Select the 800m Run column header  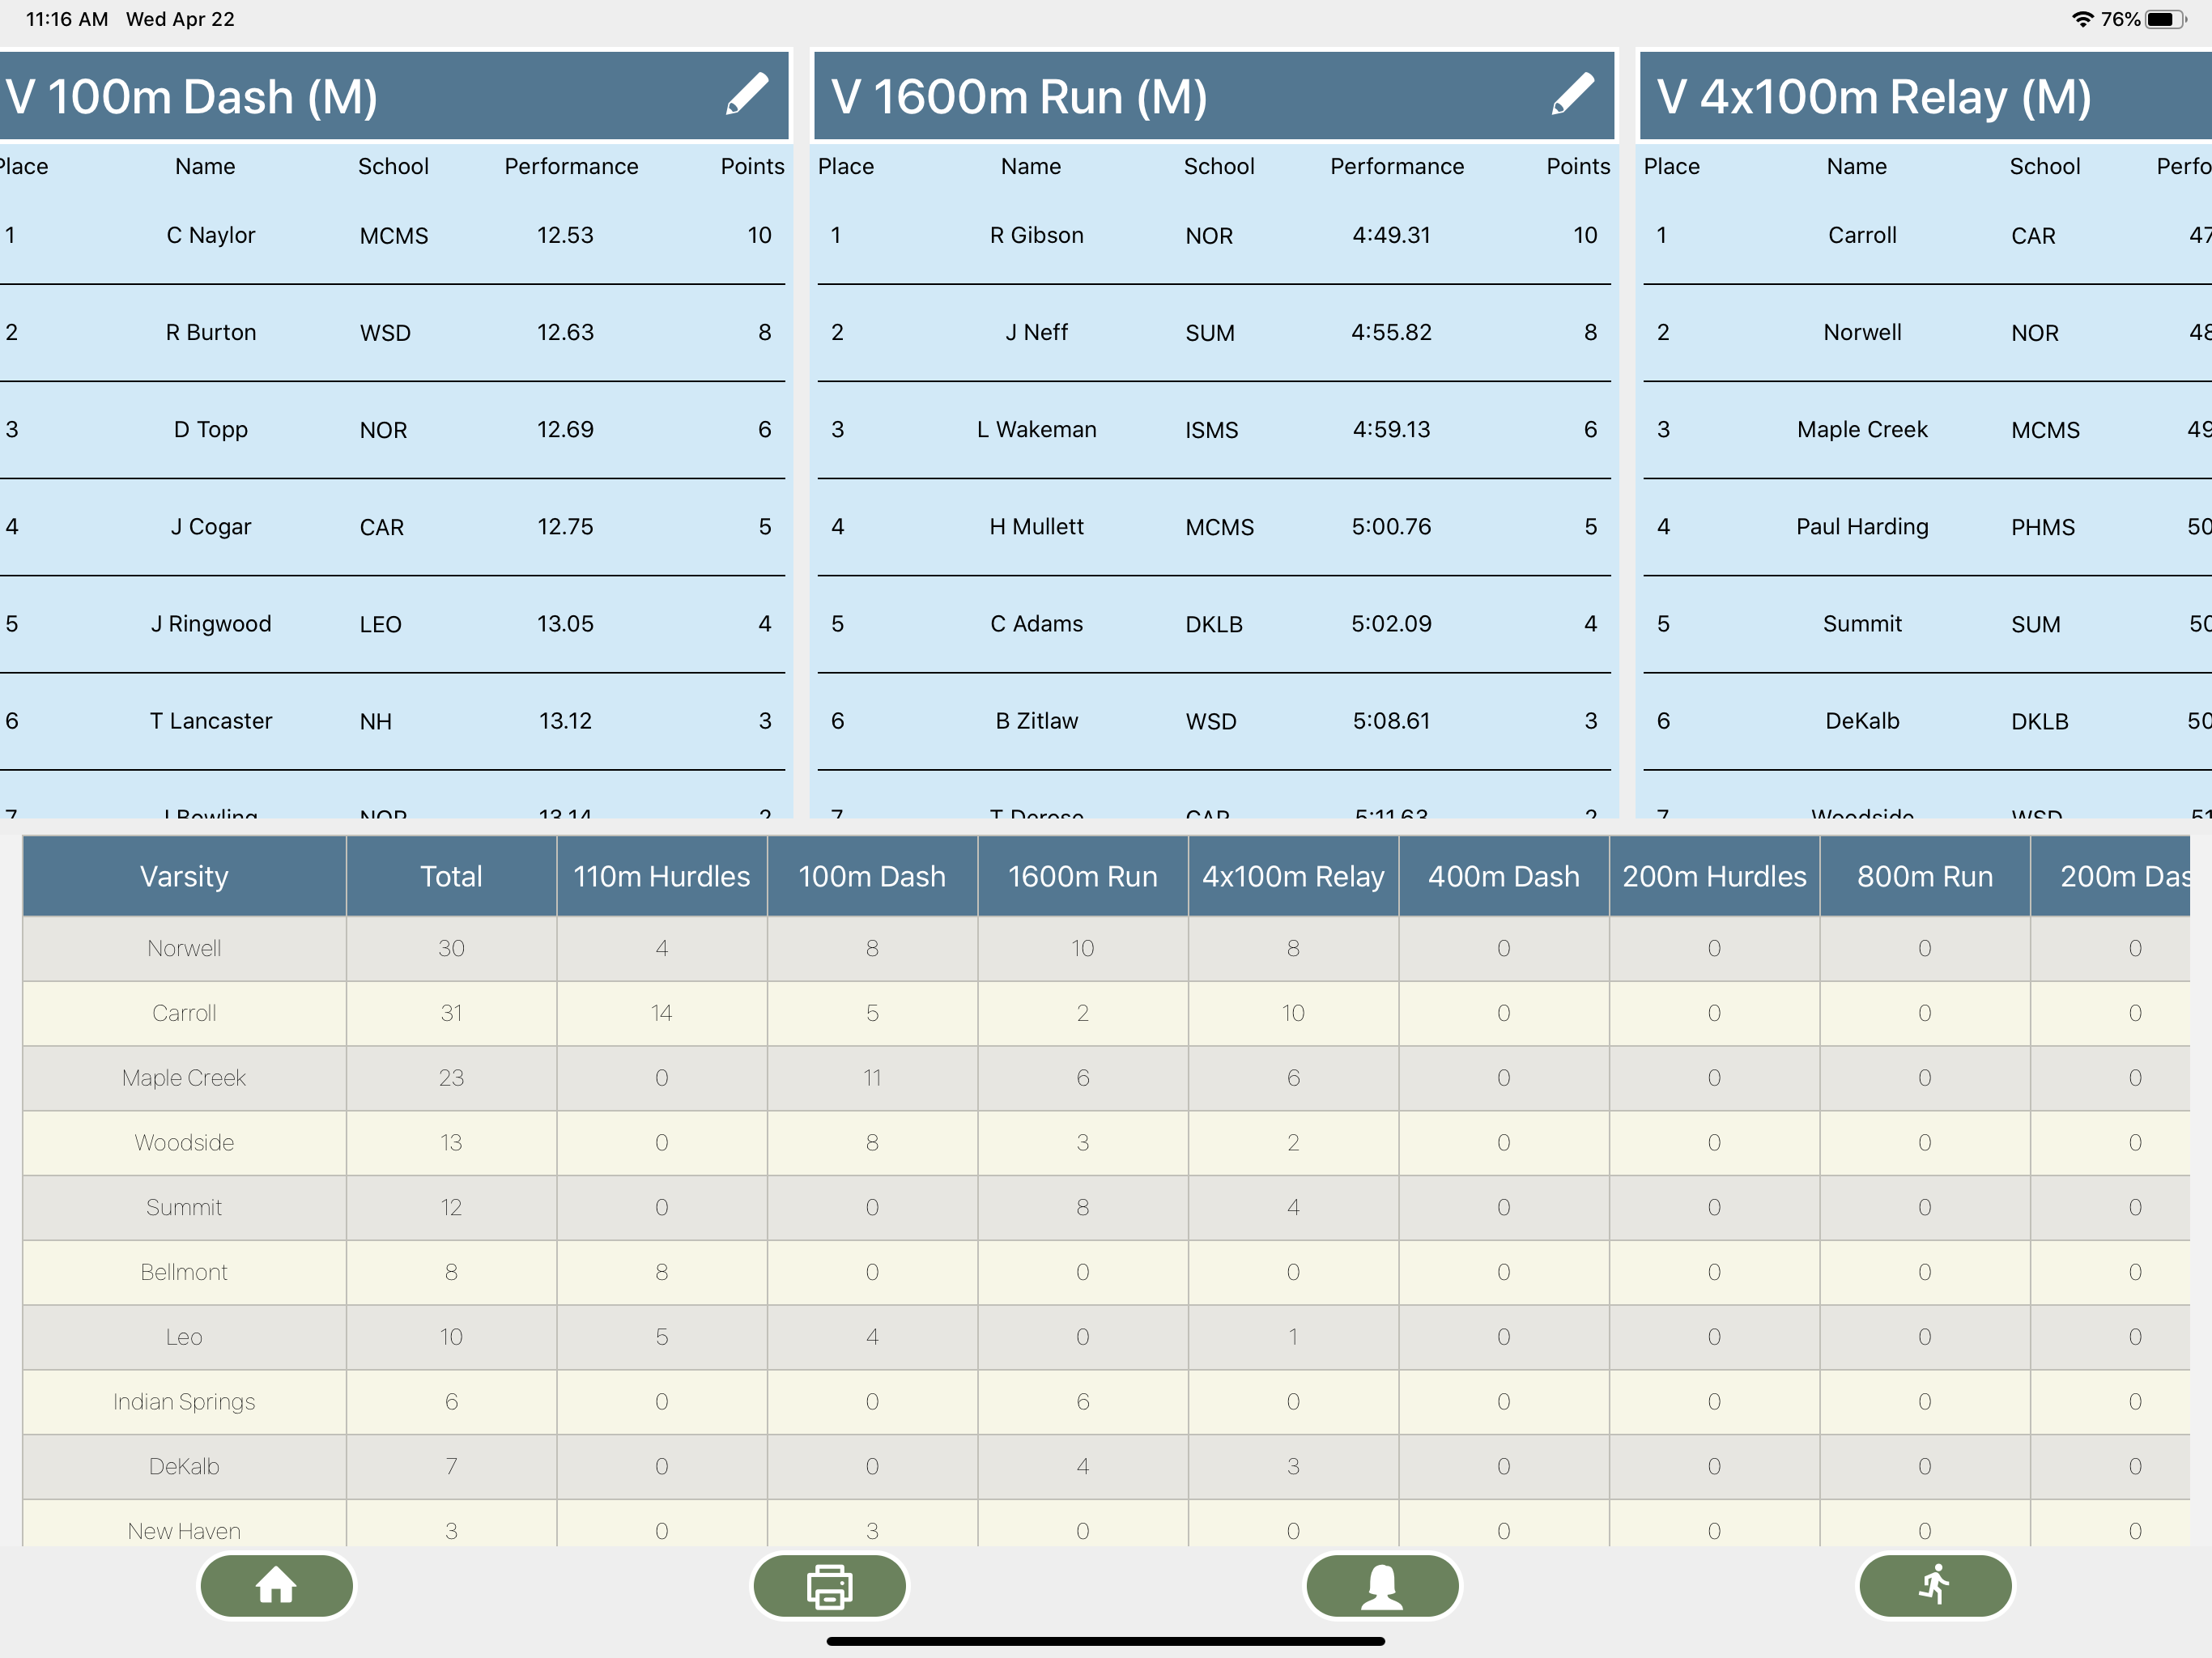[1925, 876]
